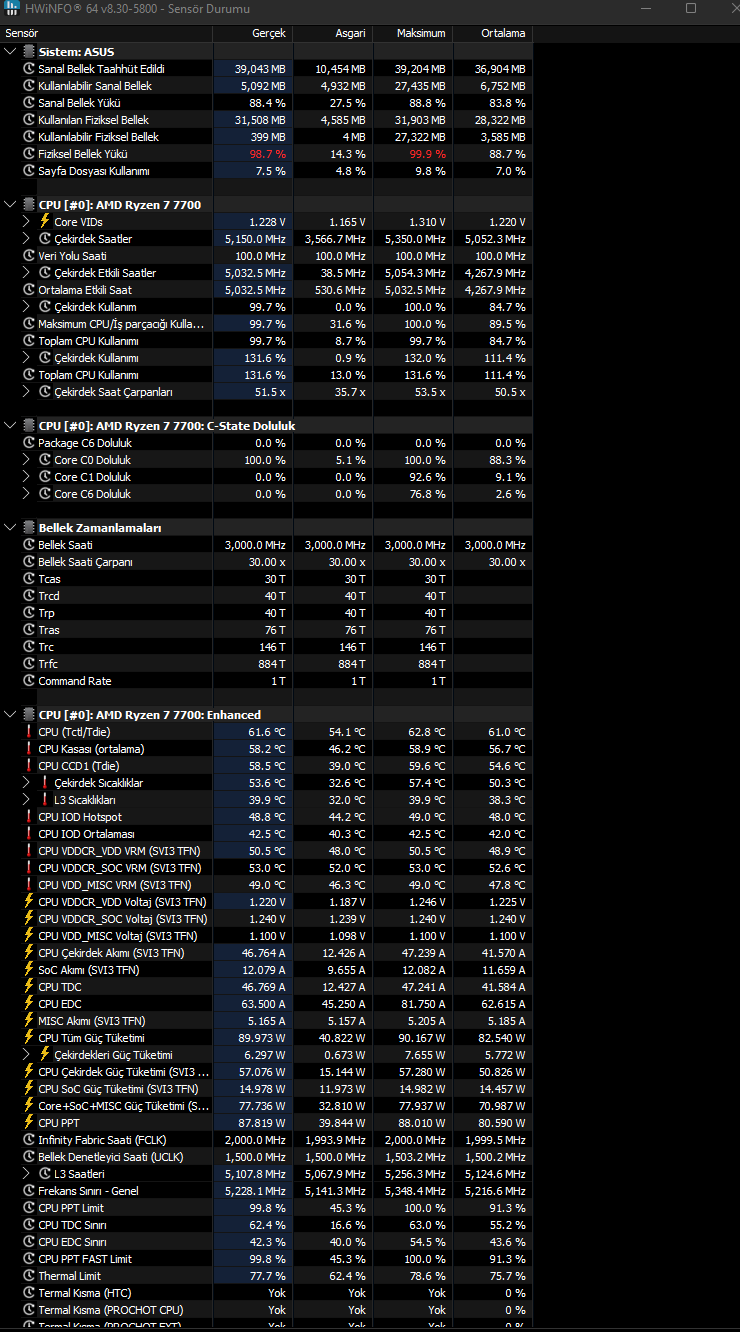
Task: Click chip icon beside Sistem: ASUS header
Action: tap(28, 52)
